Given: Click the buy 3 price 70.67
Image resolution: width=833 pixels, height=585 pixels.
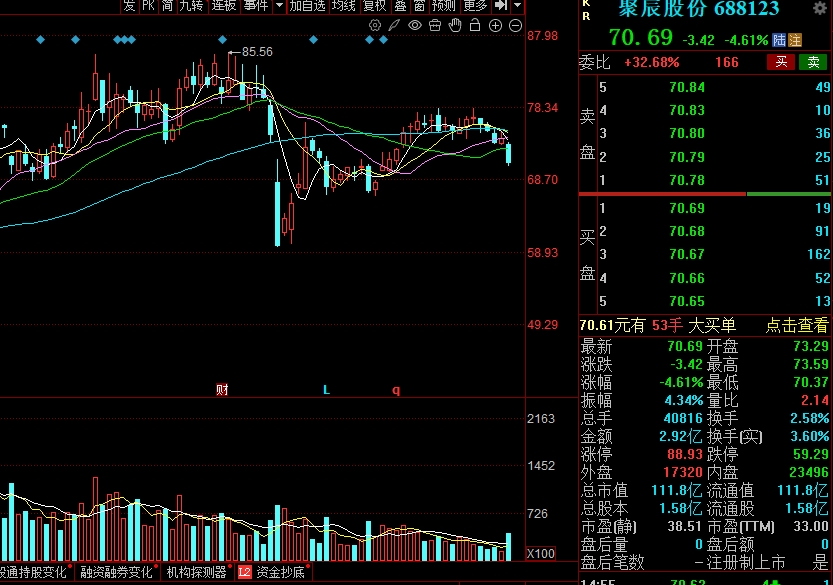Looking at the screenshot, I should (x=687, y=254).
